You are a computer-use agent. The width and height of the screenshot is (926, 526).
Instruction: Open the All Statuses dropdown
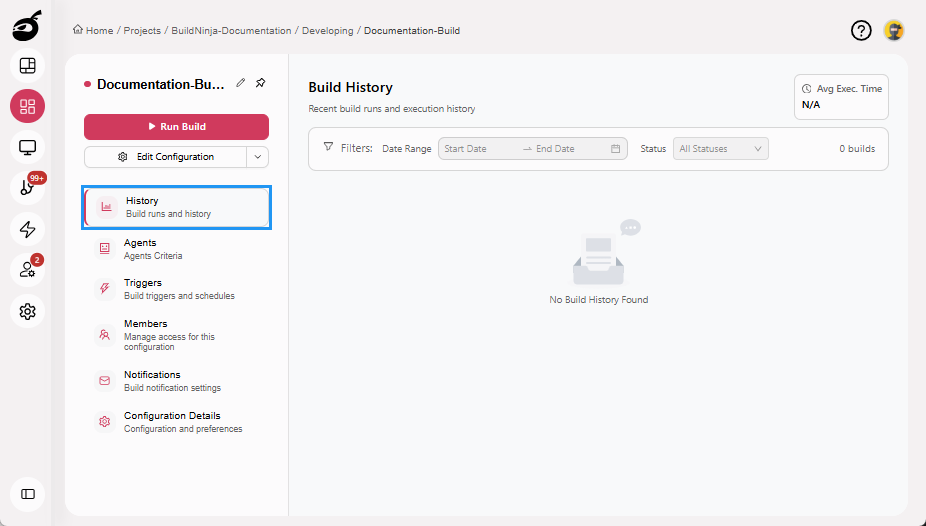720,149
